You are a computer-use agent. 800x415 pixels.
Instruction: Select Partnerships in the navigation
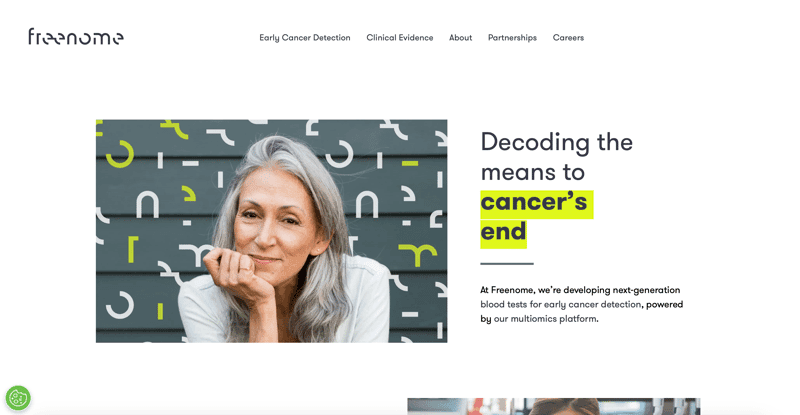[512, 38]
